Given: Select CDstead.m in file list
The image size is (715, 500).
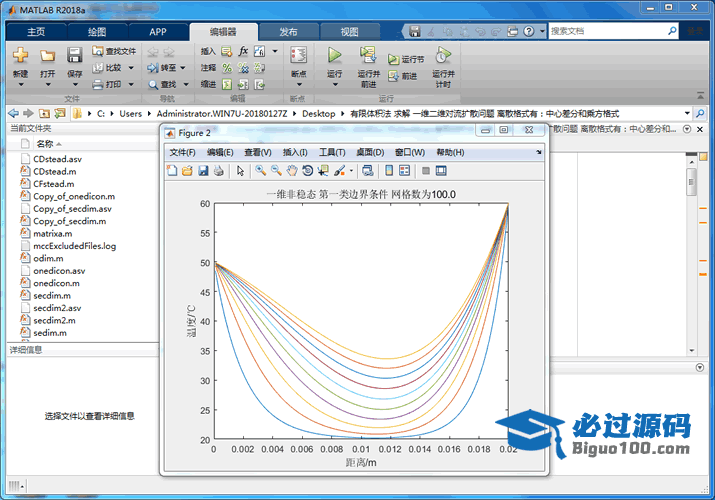Looking at the screenshot, I should click(x=55, y=171).
